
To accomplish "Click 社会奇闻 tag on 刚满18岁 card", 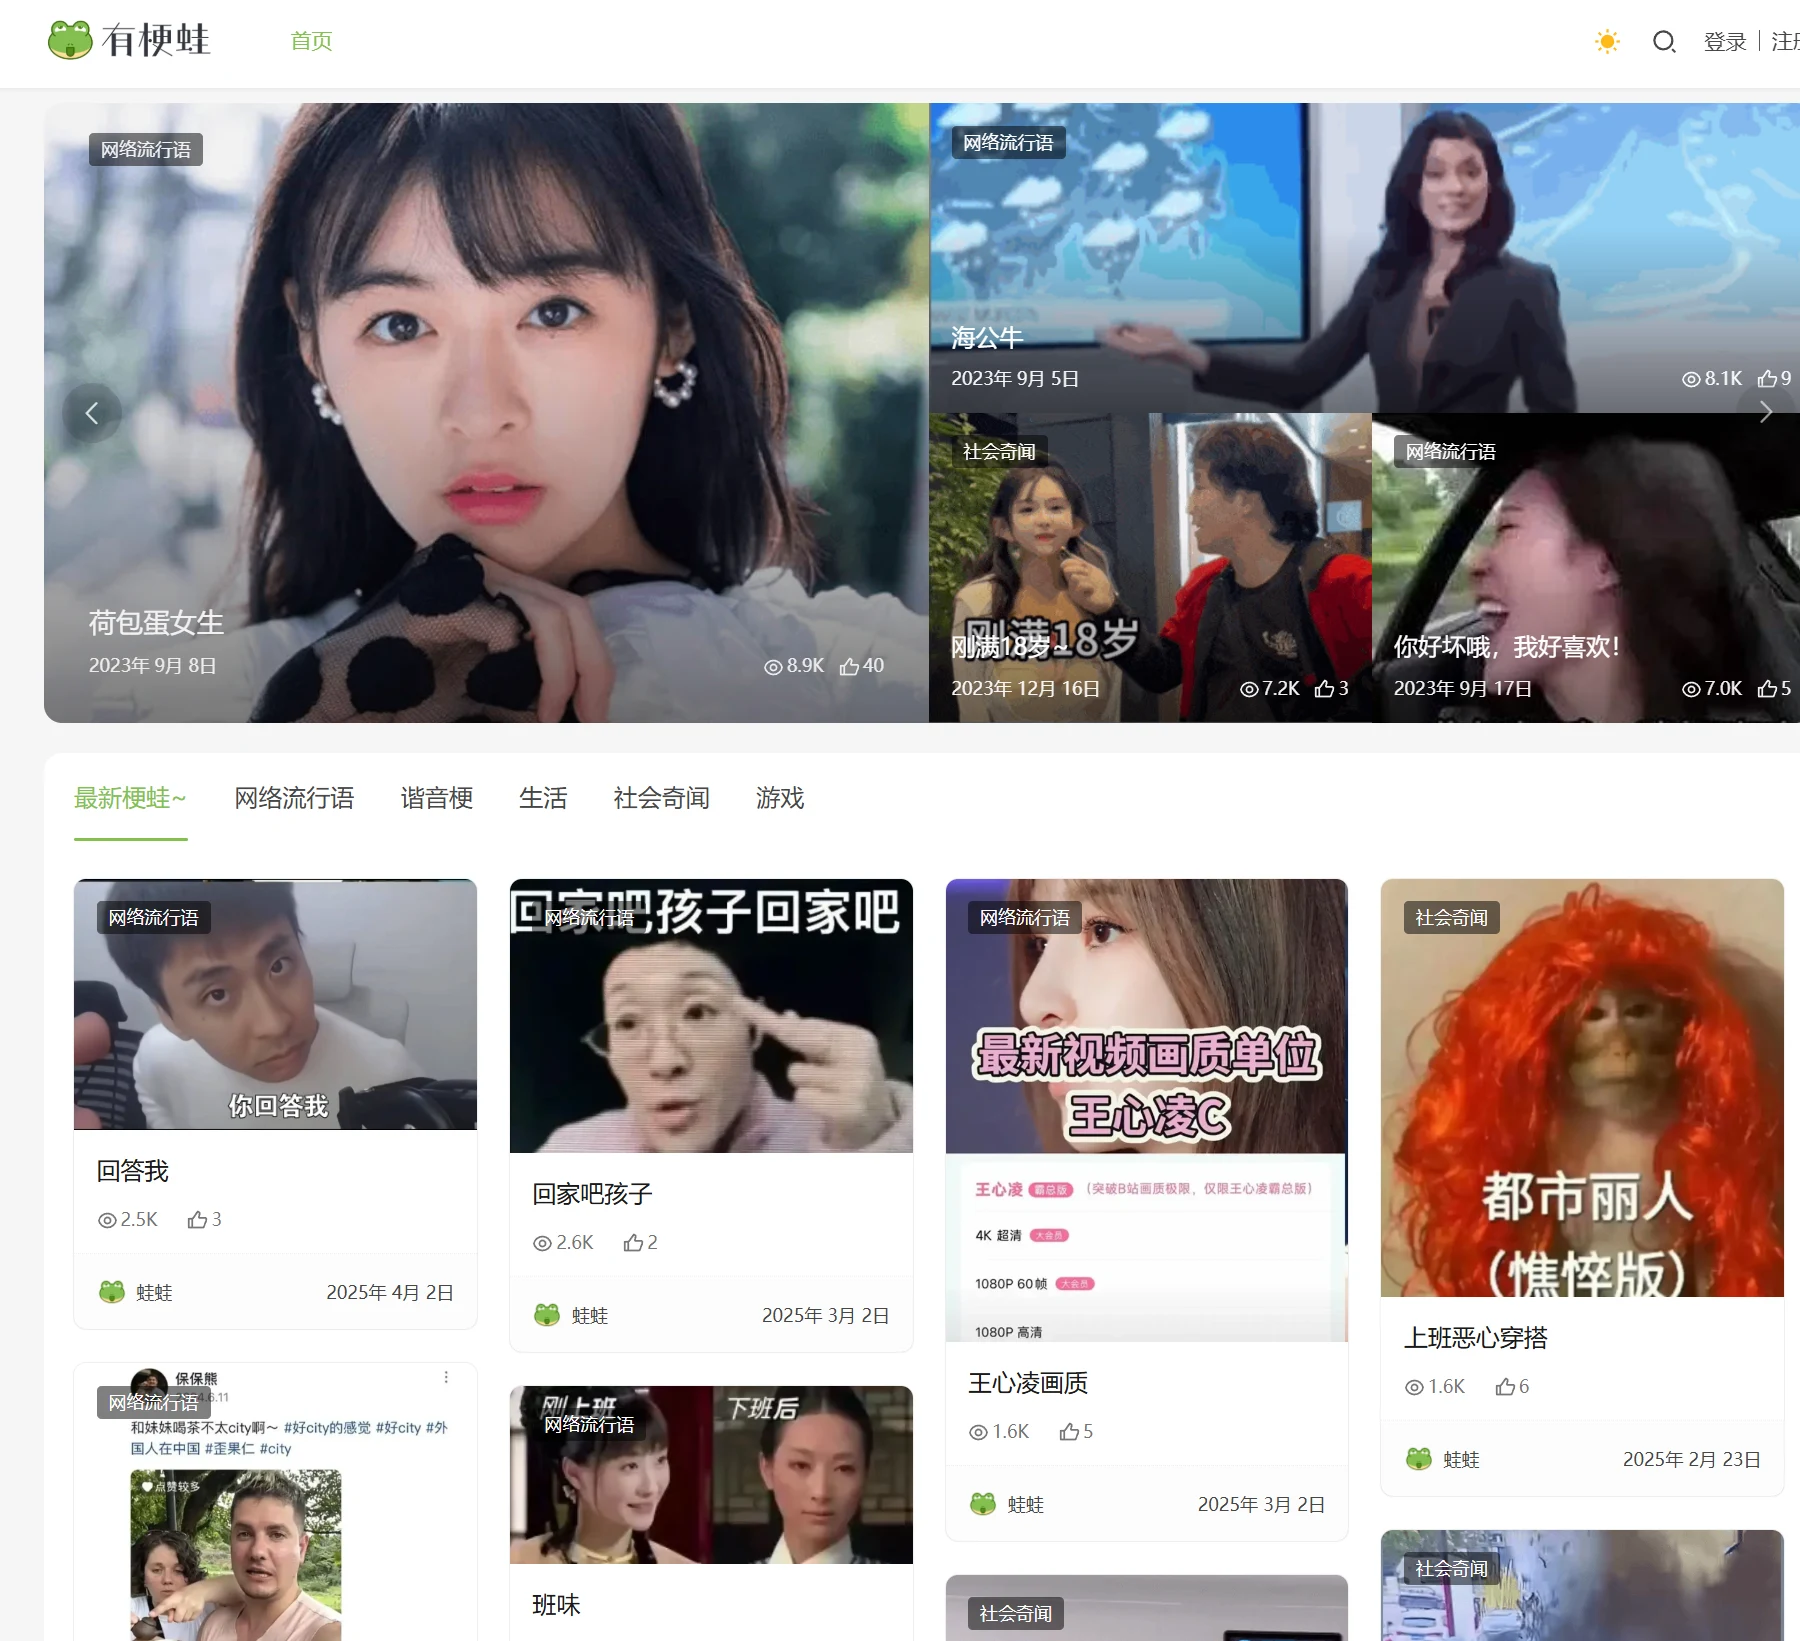I will click(x=999, y=452).
